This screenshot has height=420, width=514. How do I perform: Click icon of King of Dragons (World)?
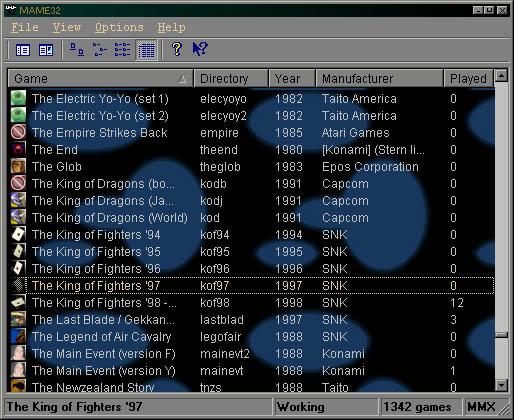pyautogui.click(x=18, y=217)
